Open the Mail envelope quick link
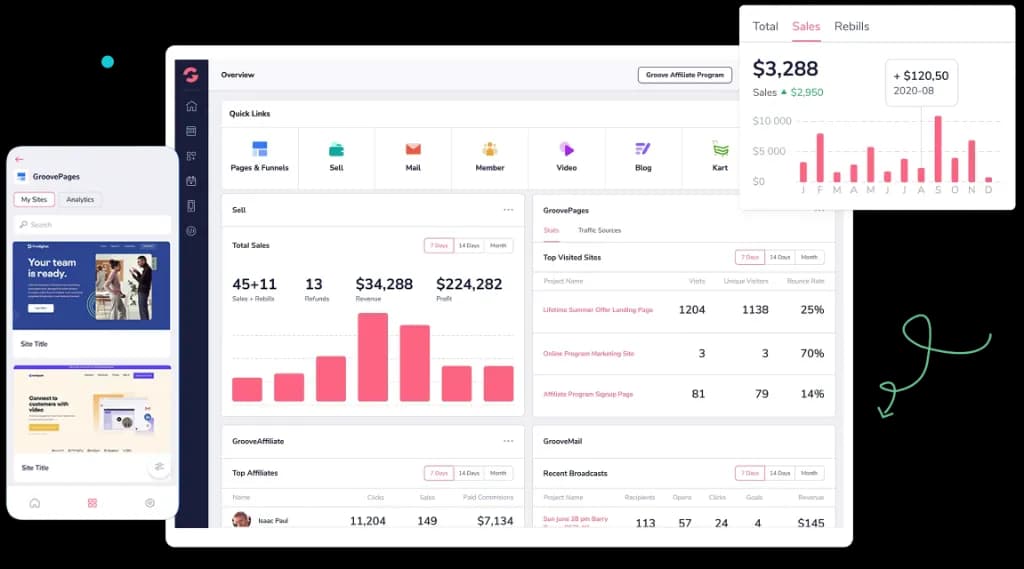The image size is (1024, 569). 413,157
